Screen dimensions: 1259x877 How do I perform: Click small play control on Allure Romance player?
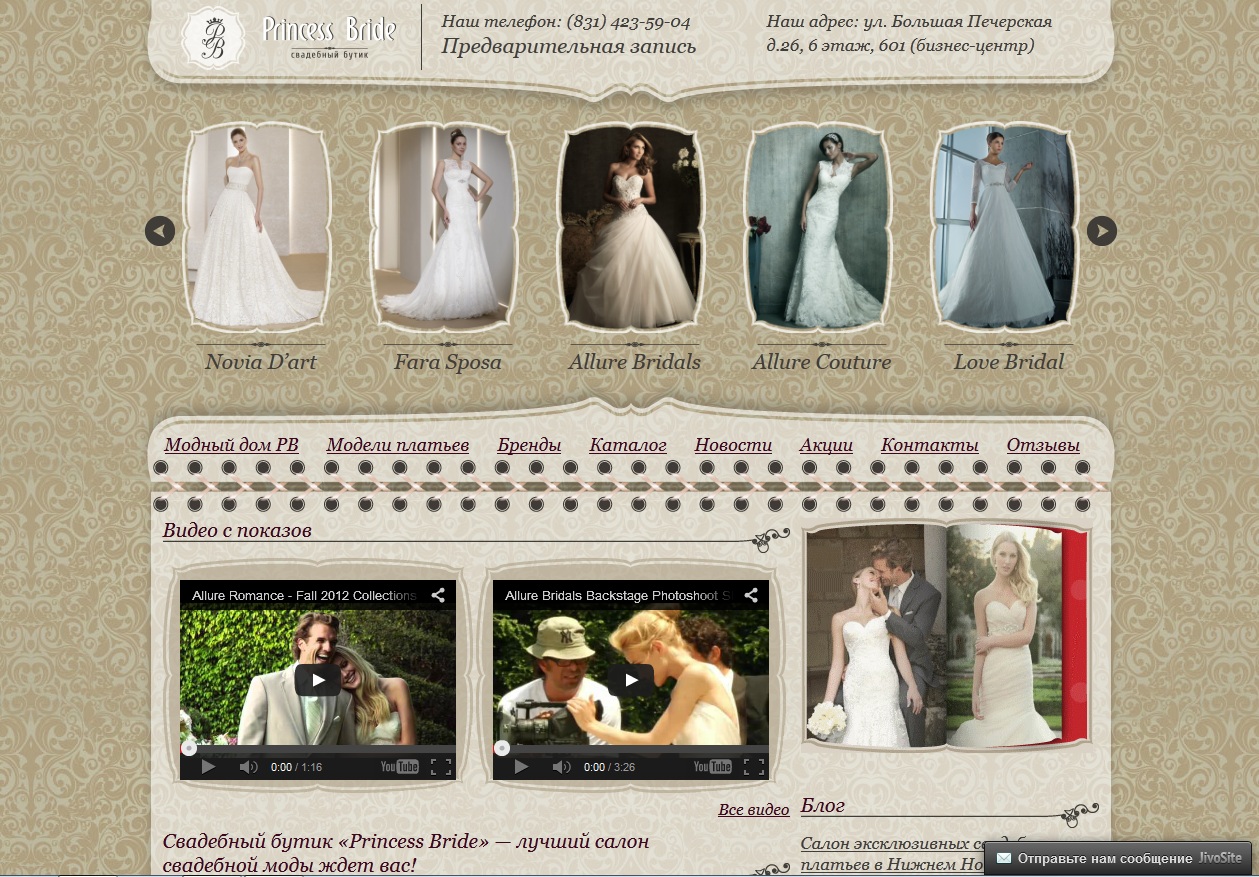pyautogui.click(x=208, y=767)
